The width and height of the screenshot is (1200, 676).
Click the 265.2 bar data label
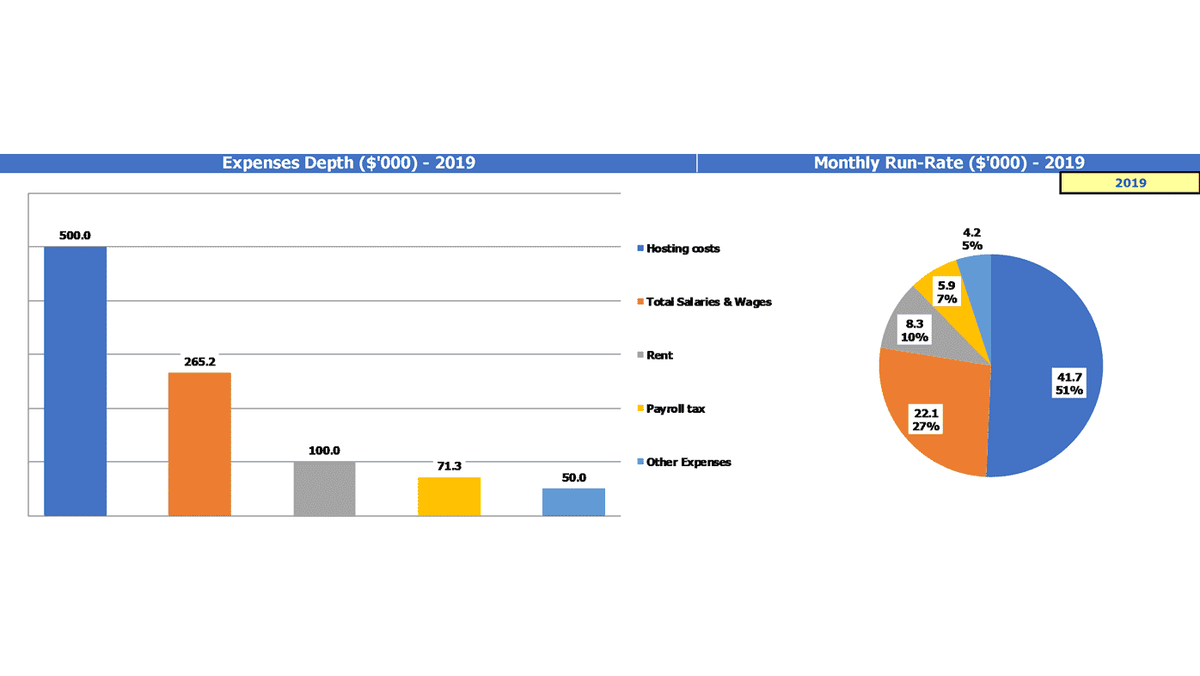(199, 362)
